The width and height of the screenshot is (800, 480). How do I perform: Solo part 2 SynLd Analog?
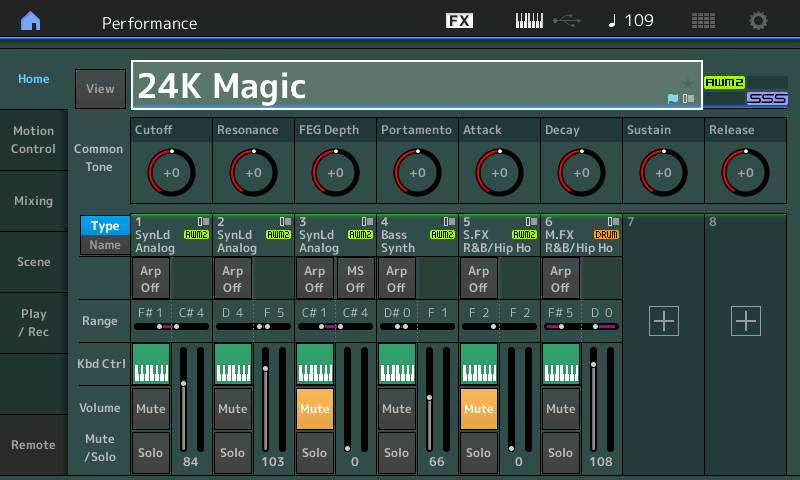(x=232, y=453)
